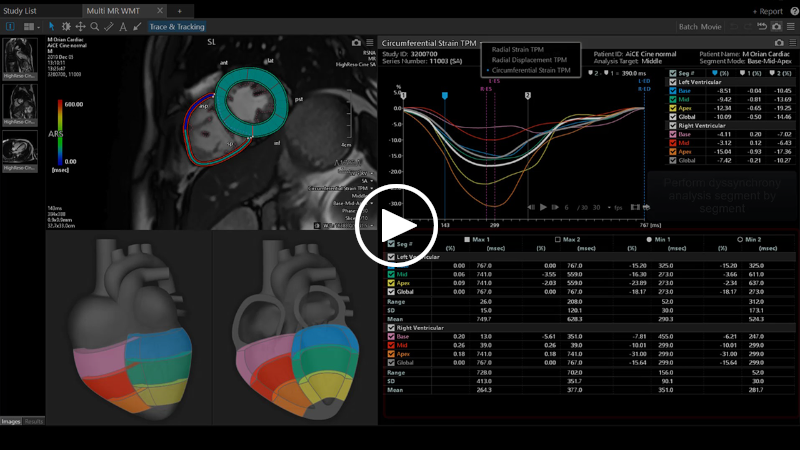Toggle Right Ventricular checkbox in lower table
This screenshot has width=800, height=450.
click(391, 328)
